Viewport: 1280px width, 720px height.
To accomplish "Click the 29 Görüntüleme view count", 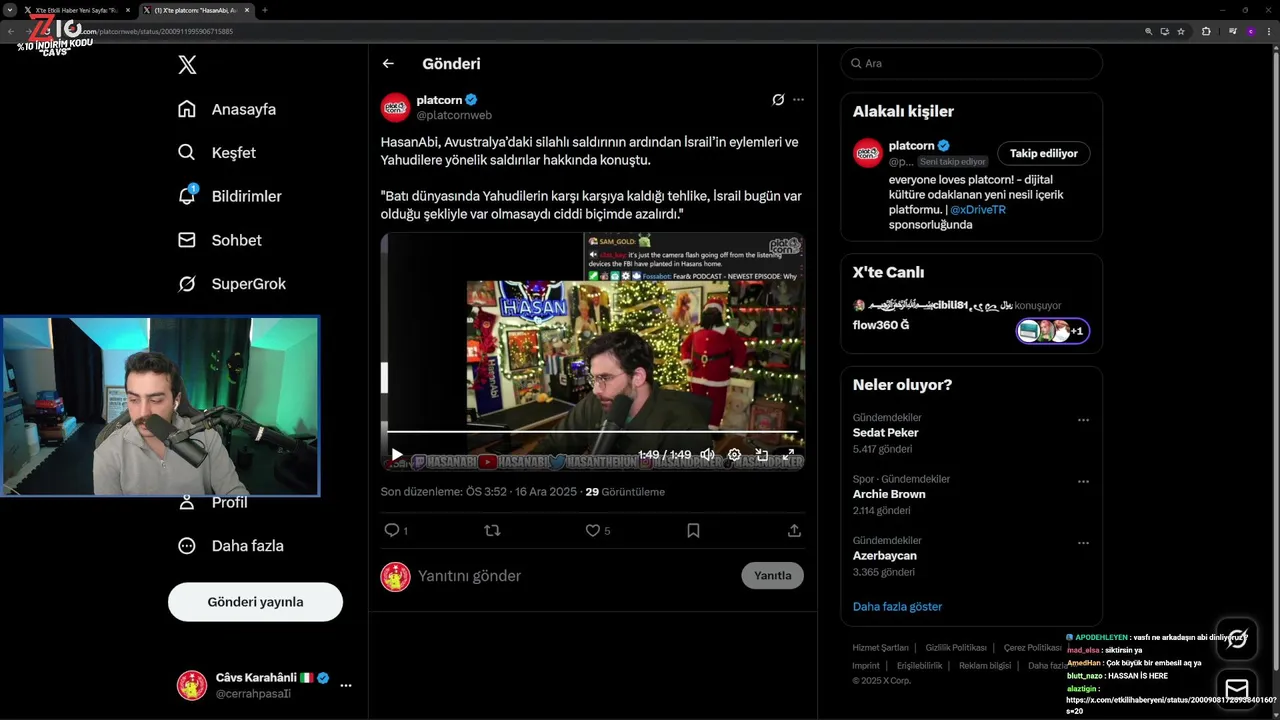I will pos(625,492).
